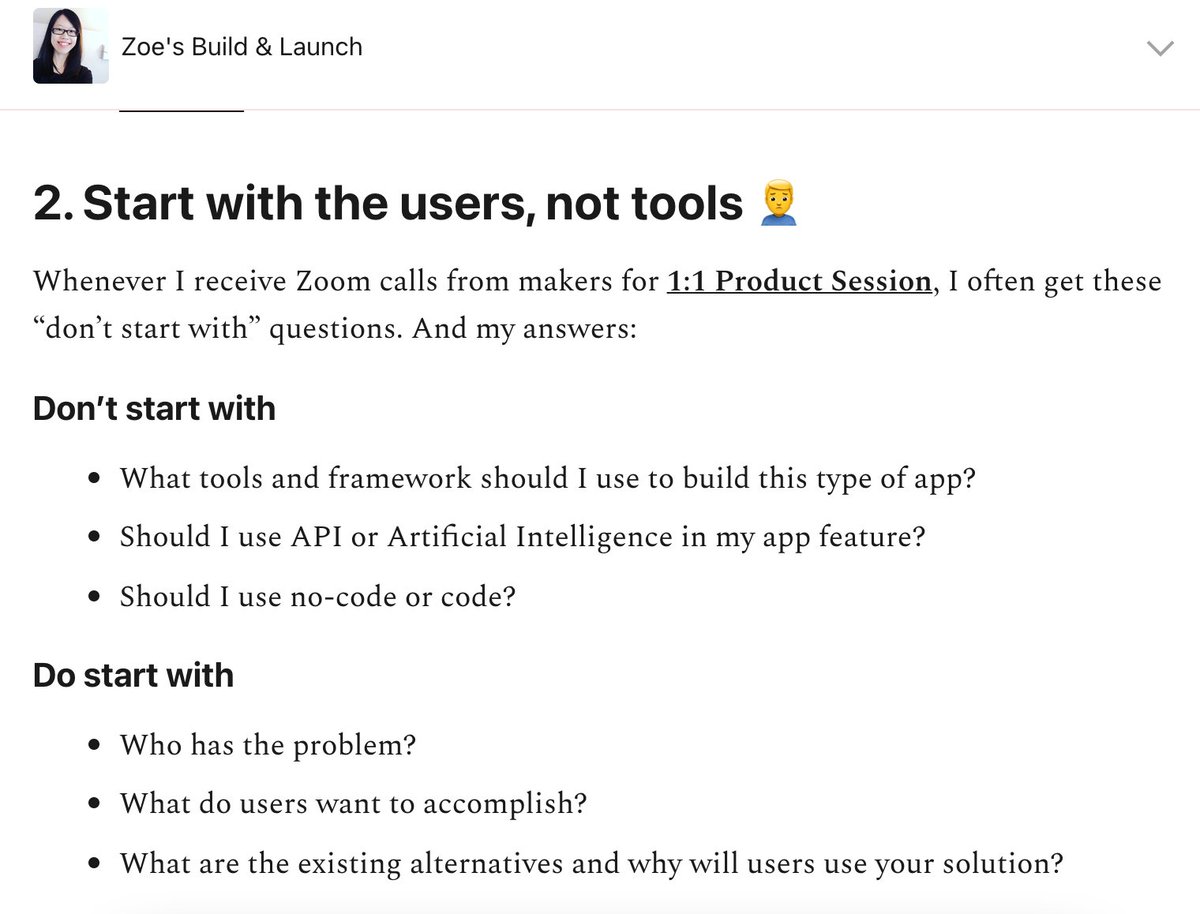Click the Do start with subheading
1200x914 pixels.
pos(133,675)
